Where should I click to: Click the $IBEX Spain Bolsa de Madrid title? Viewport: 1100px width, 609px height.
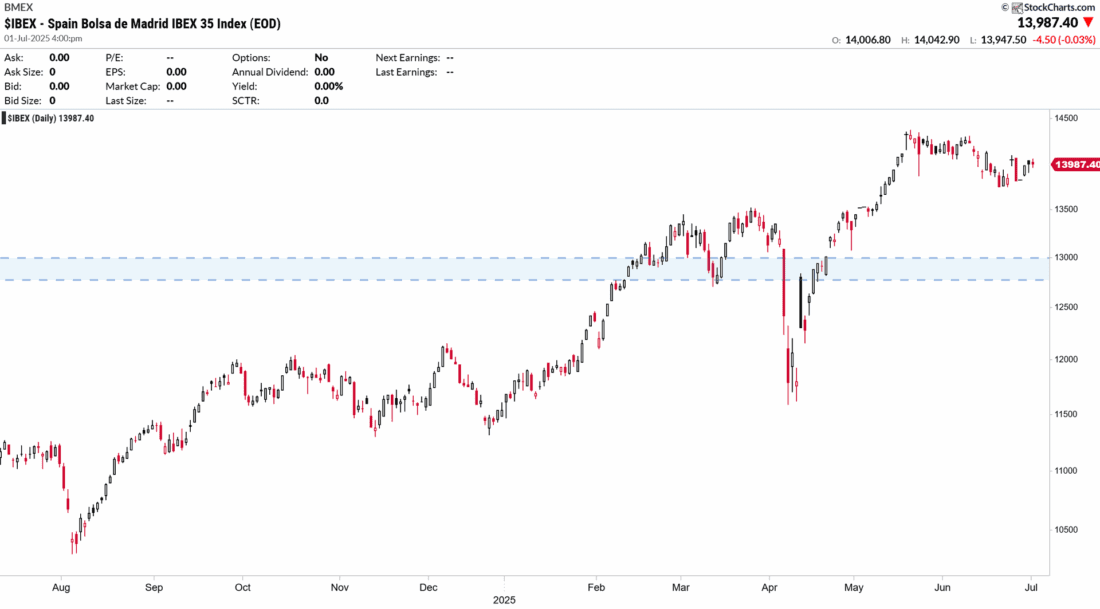pos(142,23)
